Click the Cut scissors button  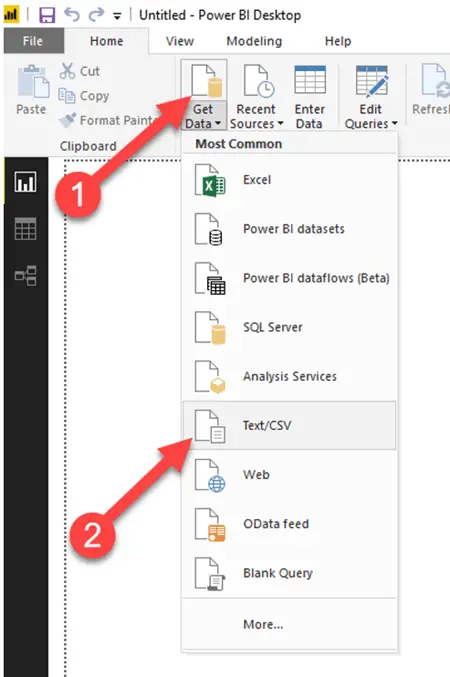(80, 71)
